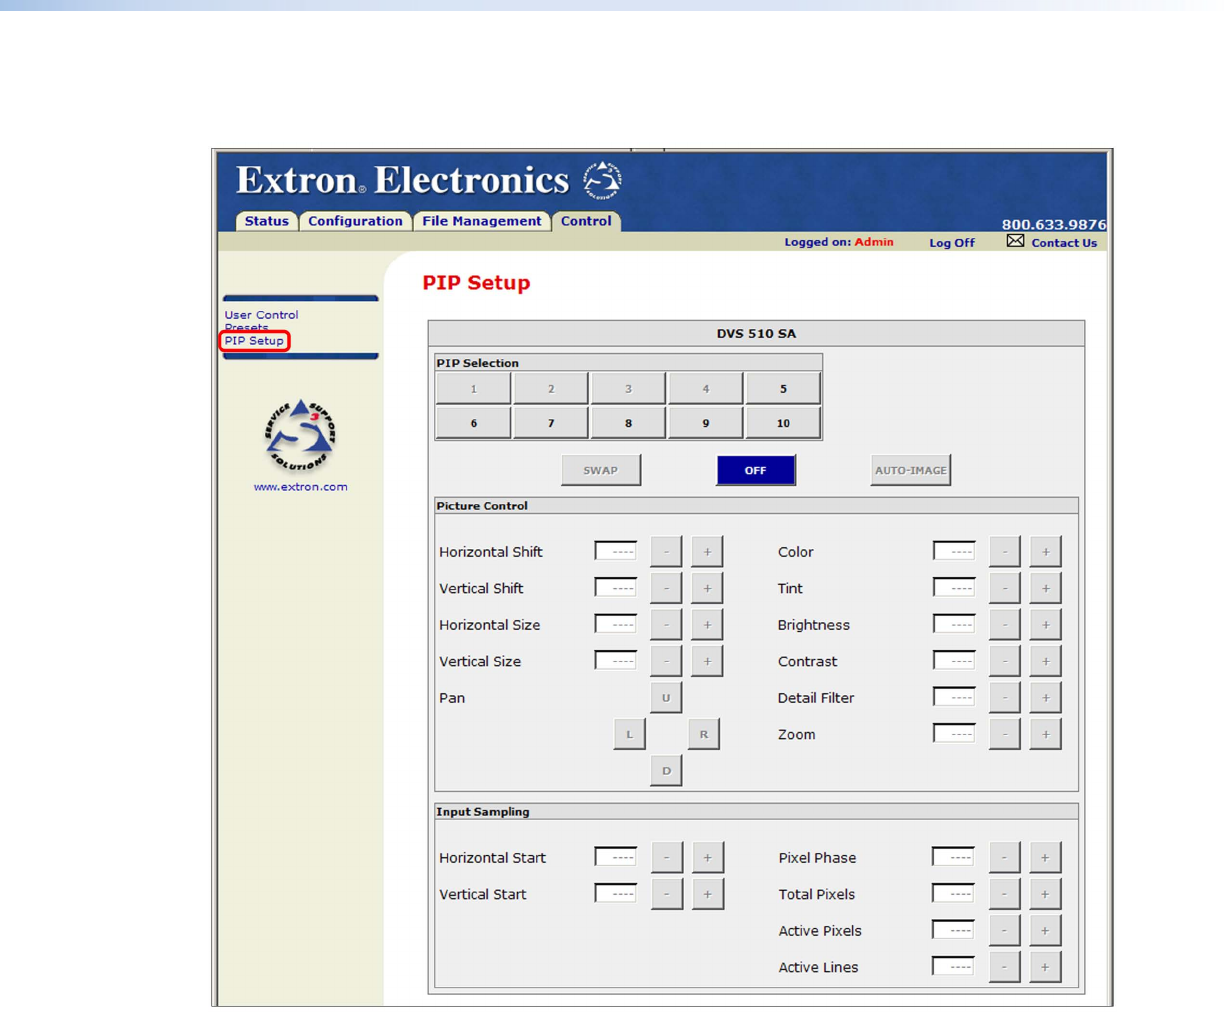Increase Vertical Shift with plus button
The height and width of the screenshot is (1012, 1224).
pos(707,588)
